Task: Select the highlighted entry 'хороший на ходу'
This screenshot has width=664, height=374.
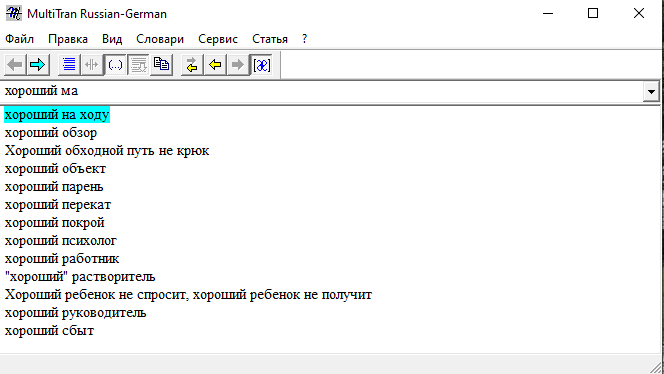Action: pyautogui.click(x=57, y=115)
